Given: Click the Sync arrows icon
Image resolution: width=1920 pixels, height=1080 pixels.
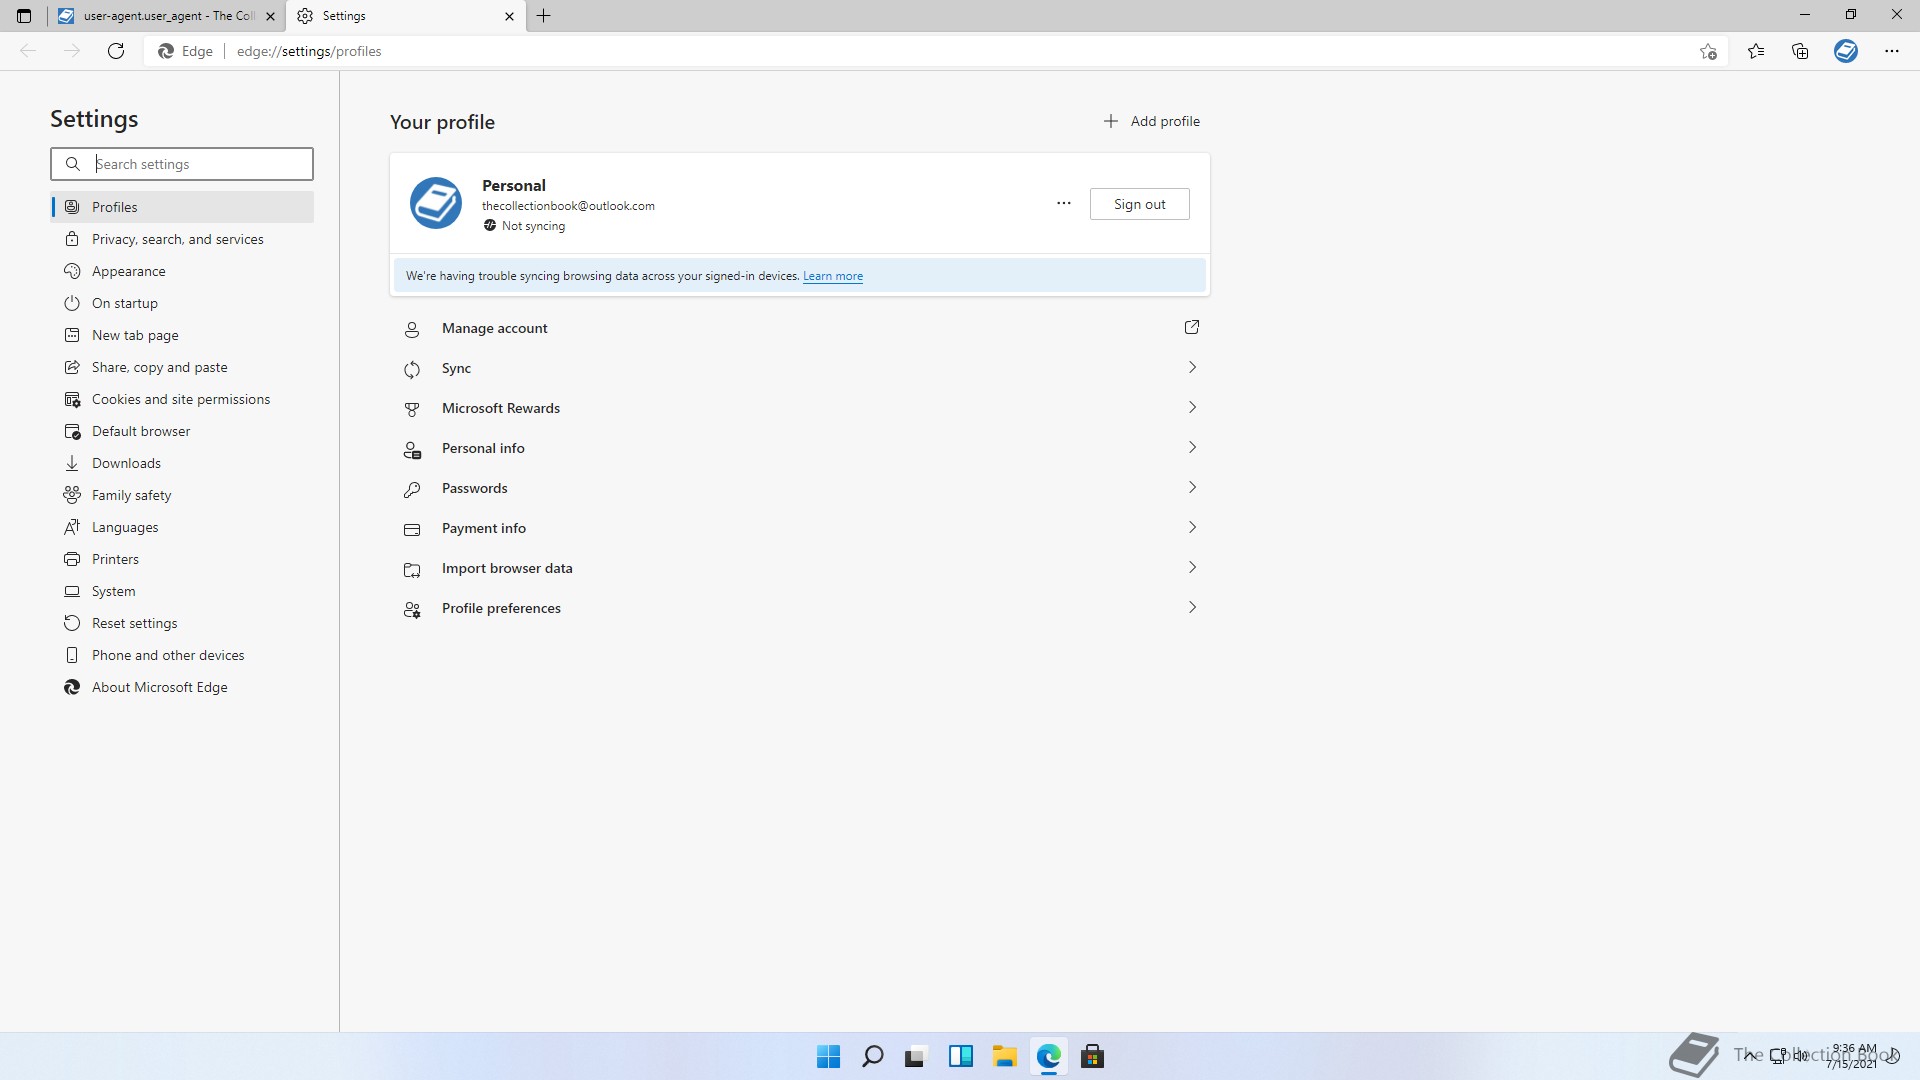Looking at the screenshot, I should (412, 369).
